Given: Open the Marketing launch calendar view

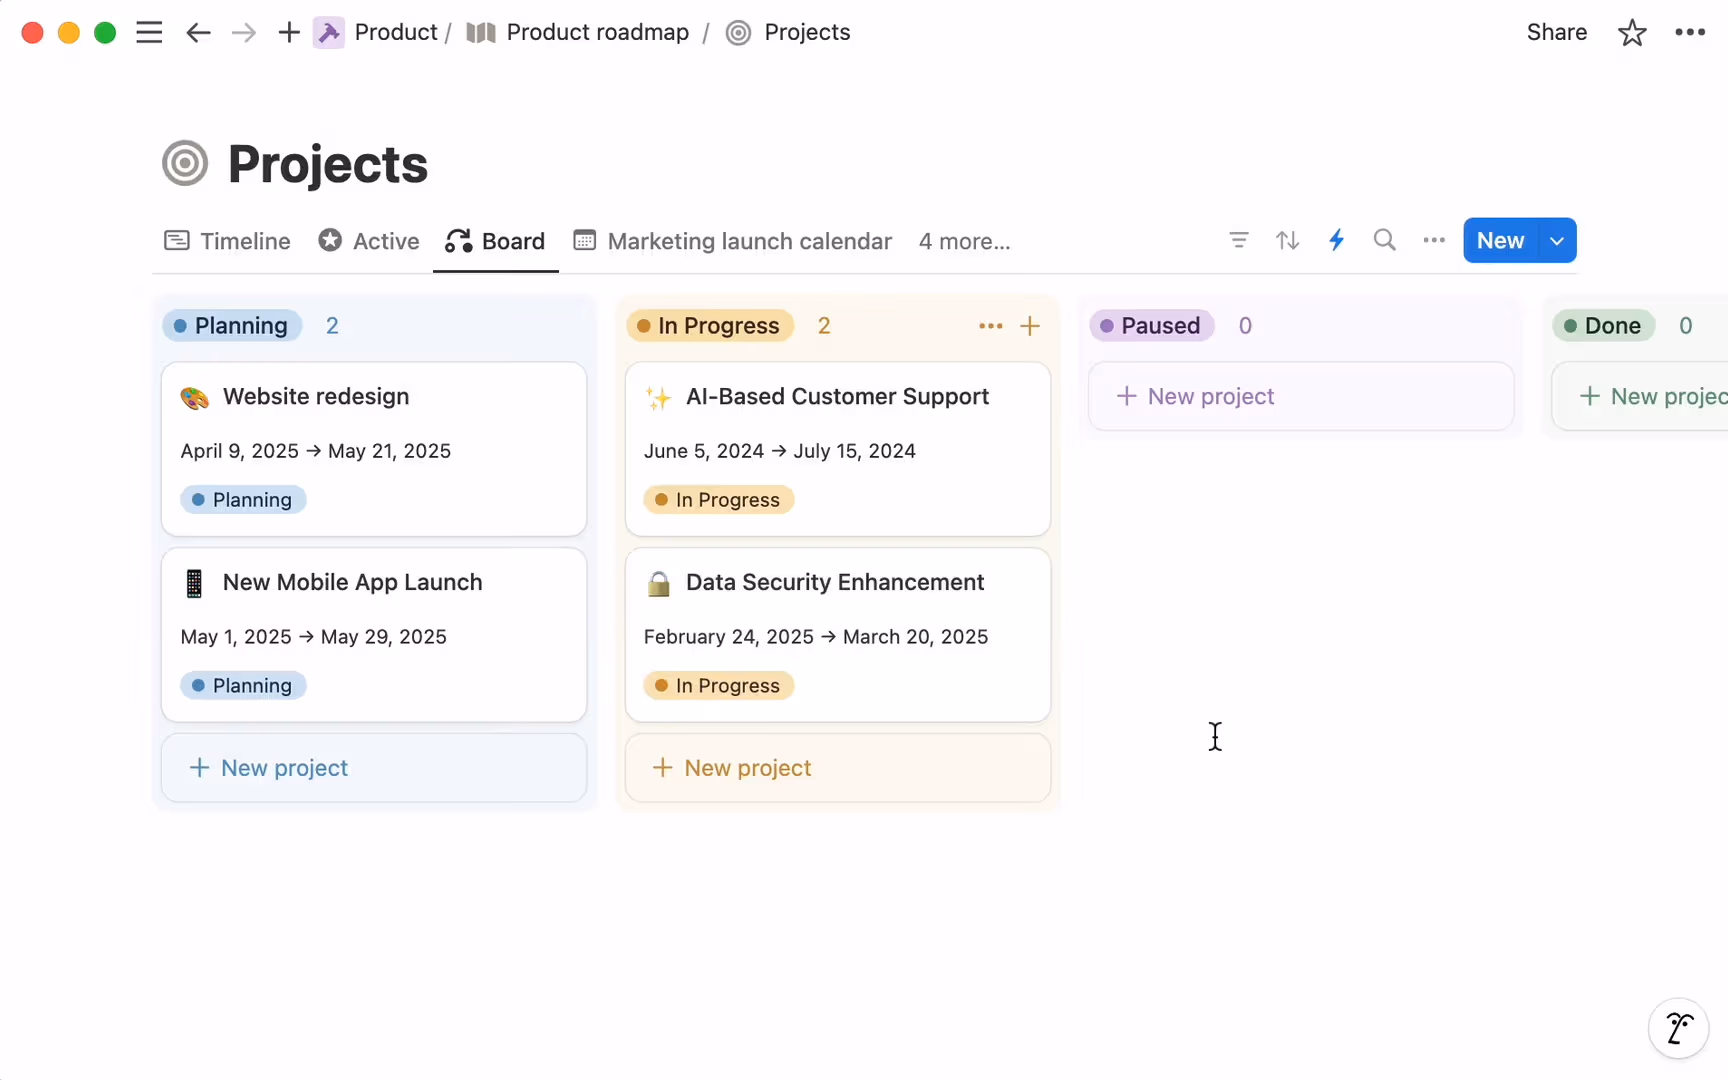Looking at the screenshot, I should [x=731, y=241].
